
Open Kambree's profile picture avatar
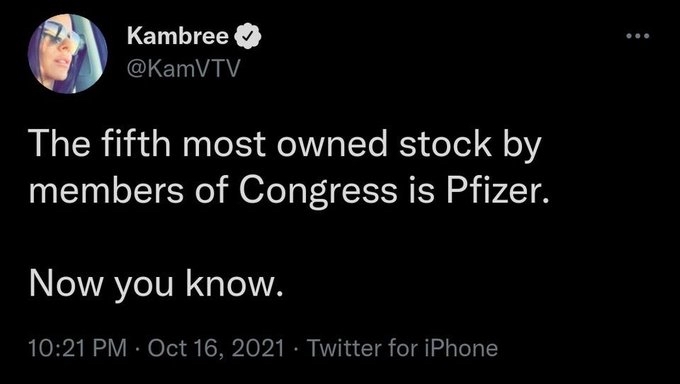[68, 54]
